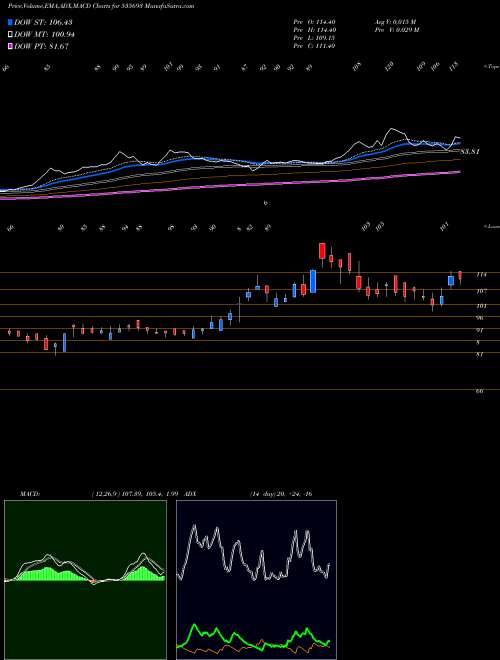Click the 96 price level label
This screenshot has height=660, width=500.
(x=480, y=318)
